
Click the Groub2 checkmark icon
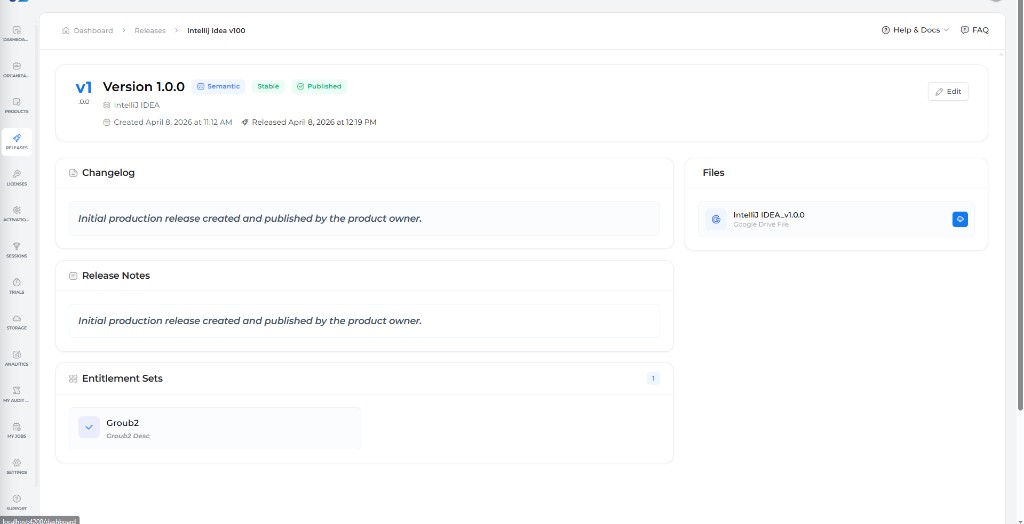coord(89,427)
